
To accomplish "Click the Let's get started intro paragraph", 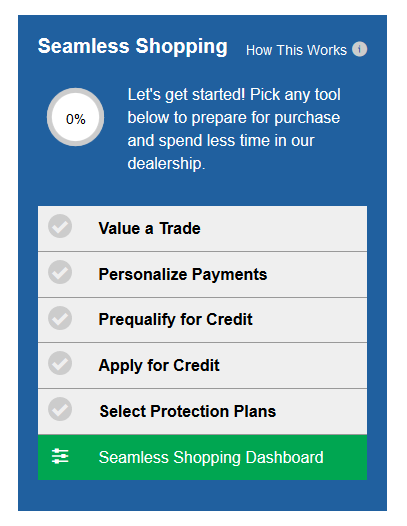I will pos(234,129).
